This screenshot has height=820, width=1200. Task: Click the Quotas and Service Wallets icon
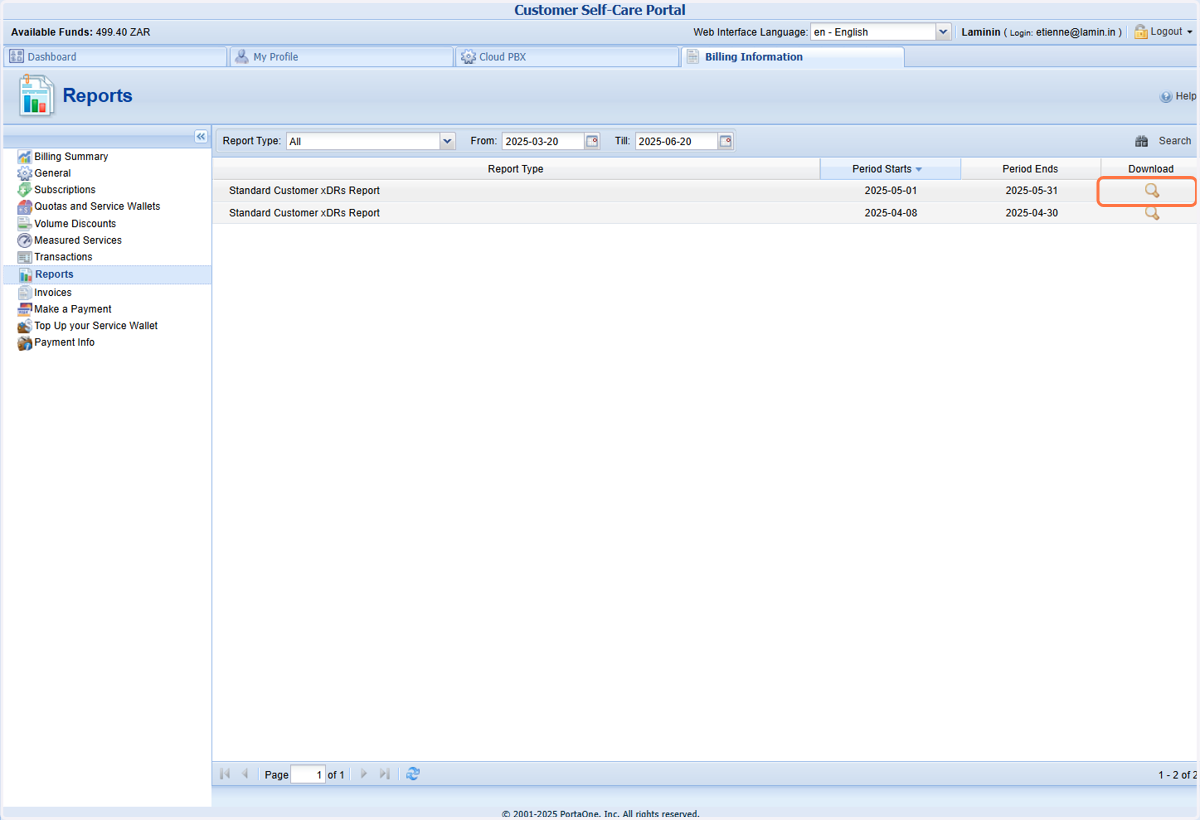25,207
